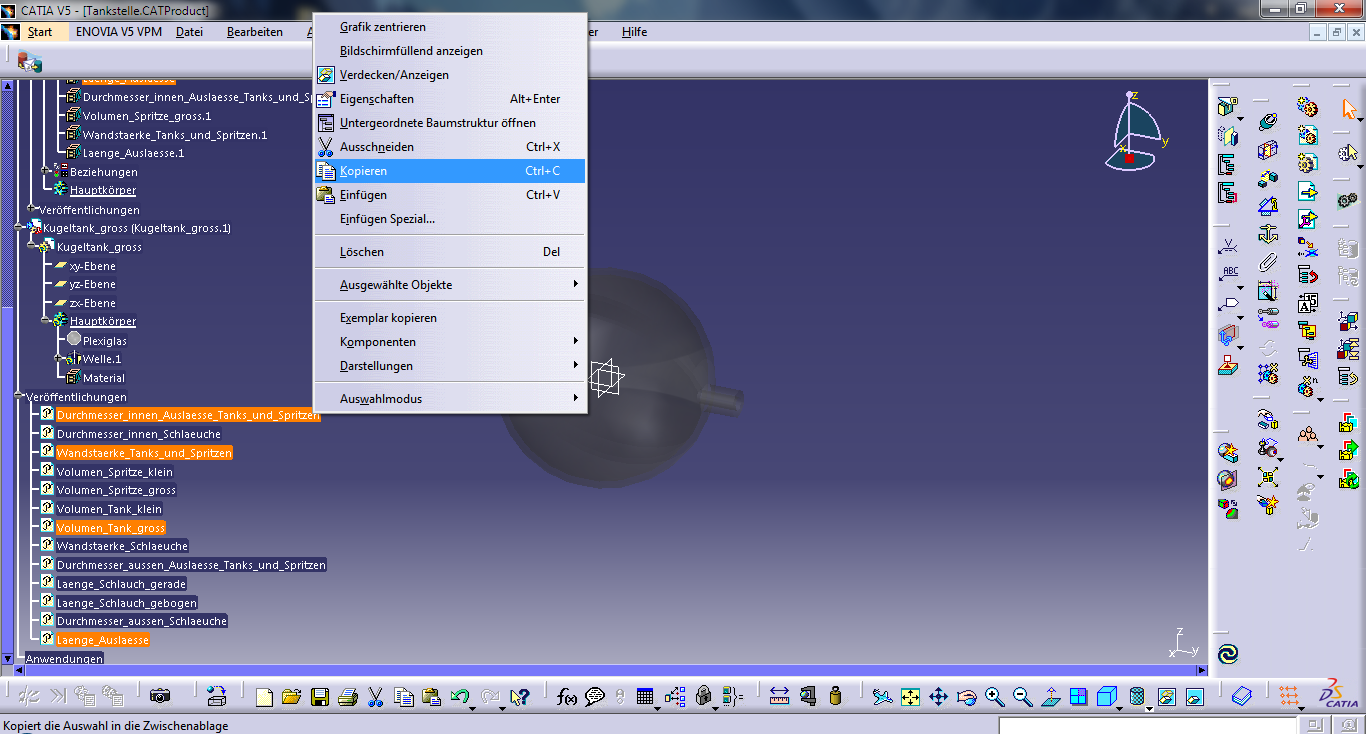Viewport: 1366px width, 734px height.
Task: Select the orange arrow Select tool
Action: [1349, 107]
